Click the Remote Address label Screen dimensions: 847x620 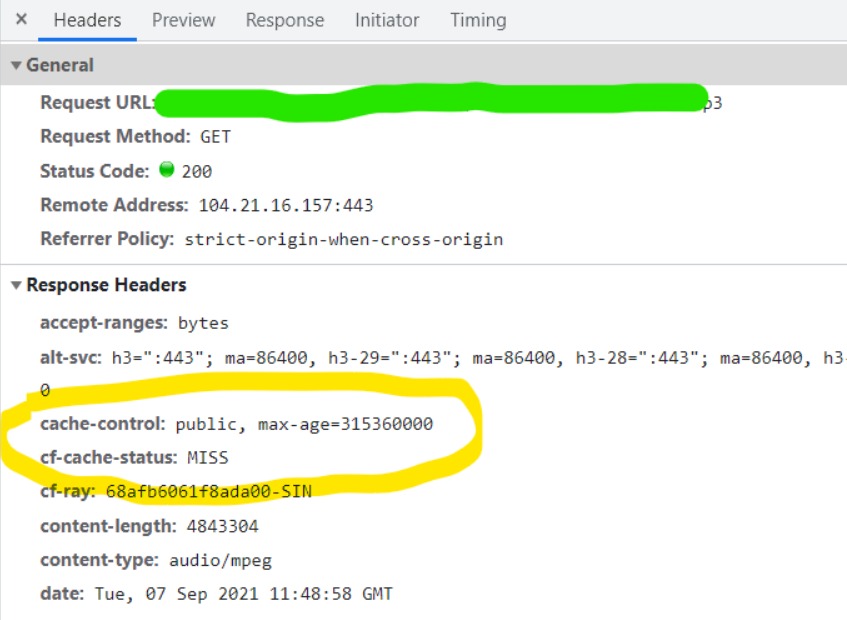pyautogui.click(x=114, y=205)
